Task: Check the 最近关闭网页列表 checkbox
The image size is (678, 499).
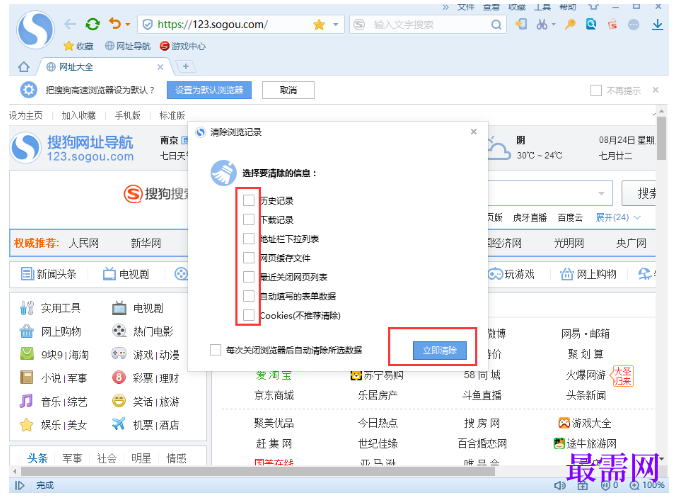Action: pos(249,276)
